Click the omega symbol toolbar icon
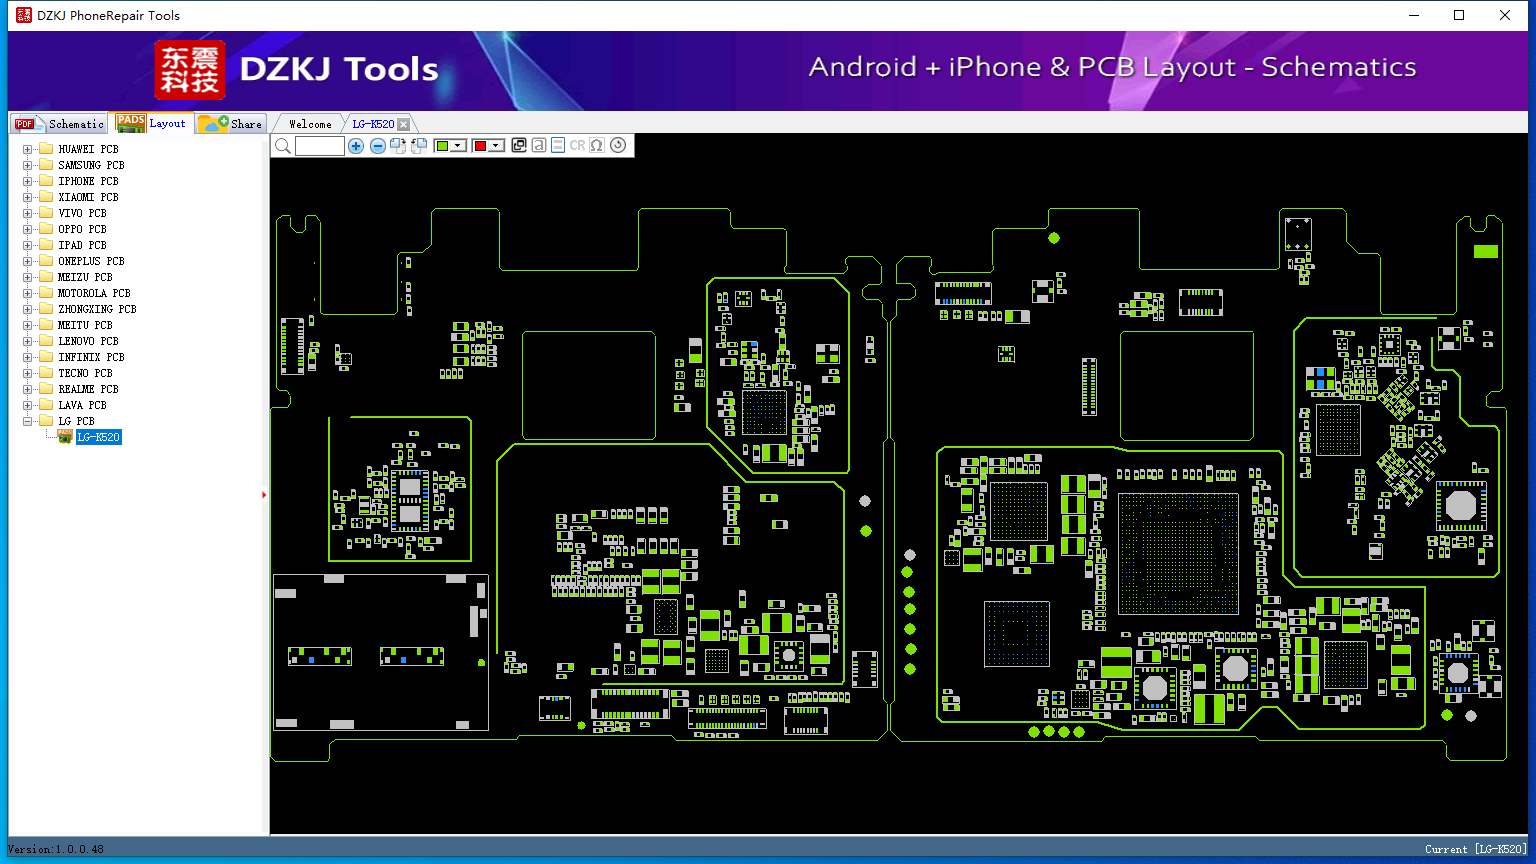Screen dimensions: 1536x864 pos(597,145)
